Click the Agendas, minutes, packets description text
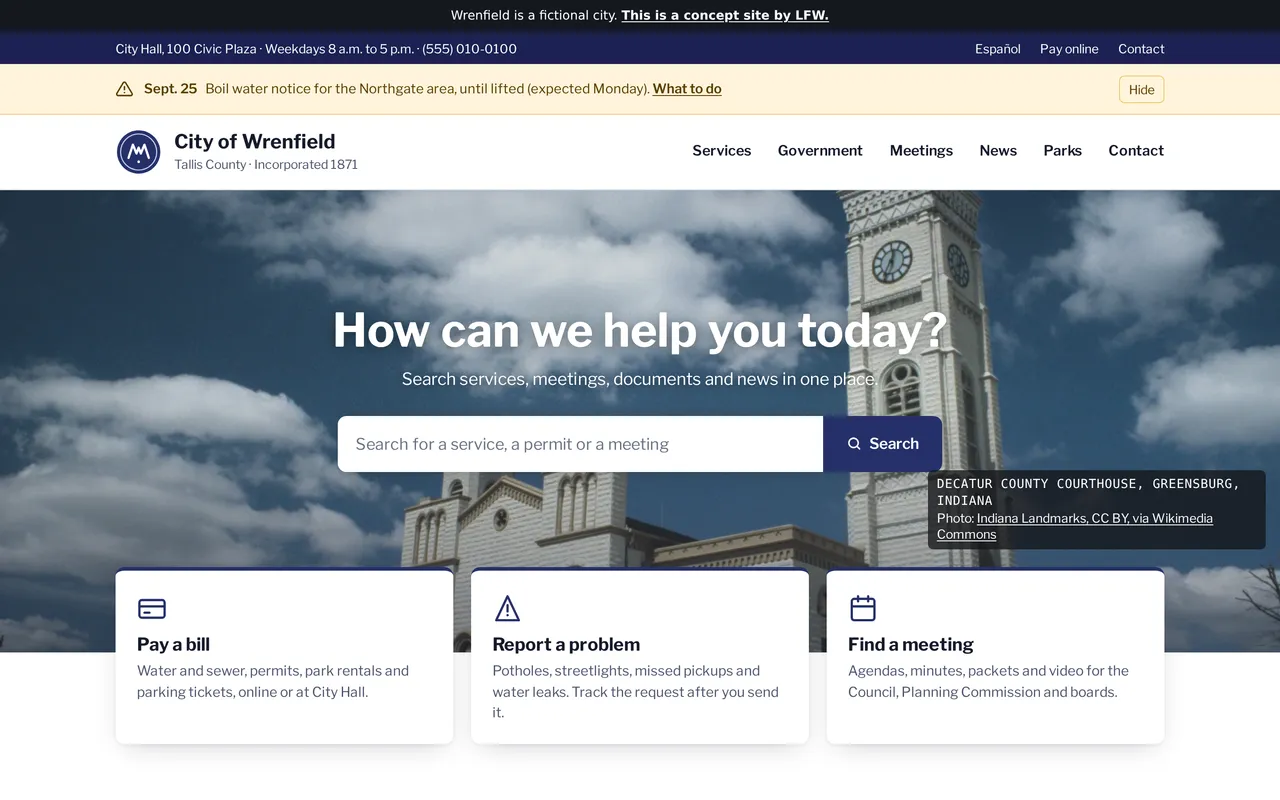This screenshot has height=800, width=1280. (x=988, y=681)
